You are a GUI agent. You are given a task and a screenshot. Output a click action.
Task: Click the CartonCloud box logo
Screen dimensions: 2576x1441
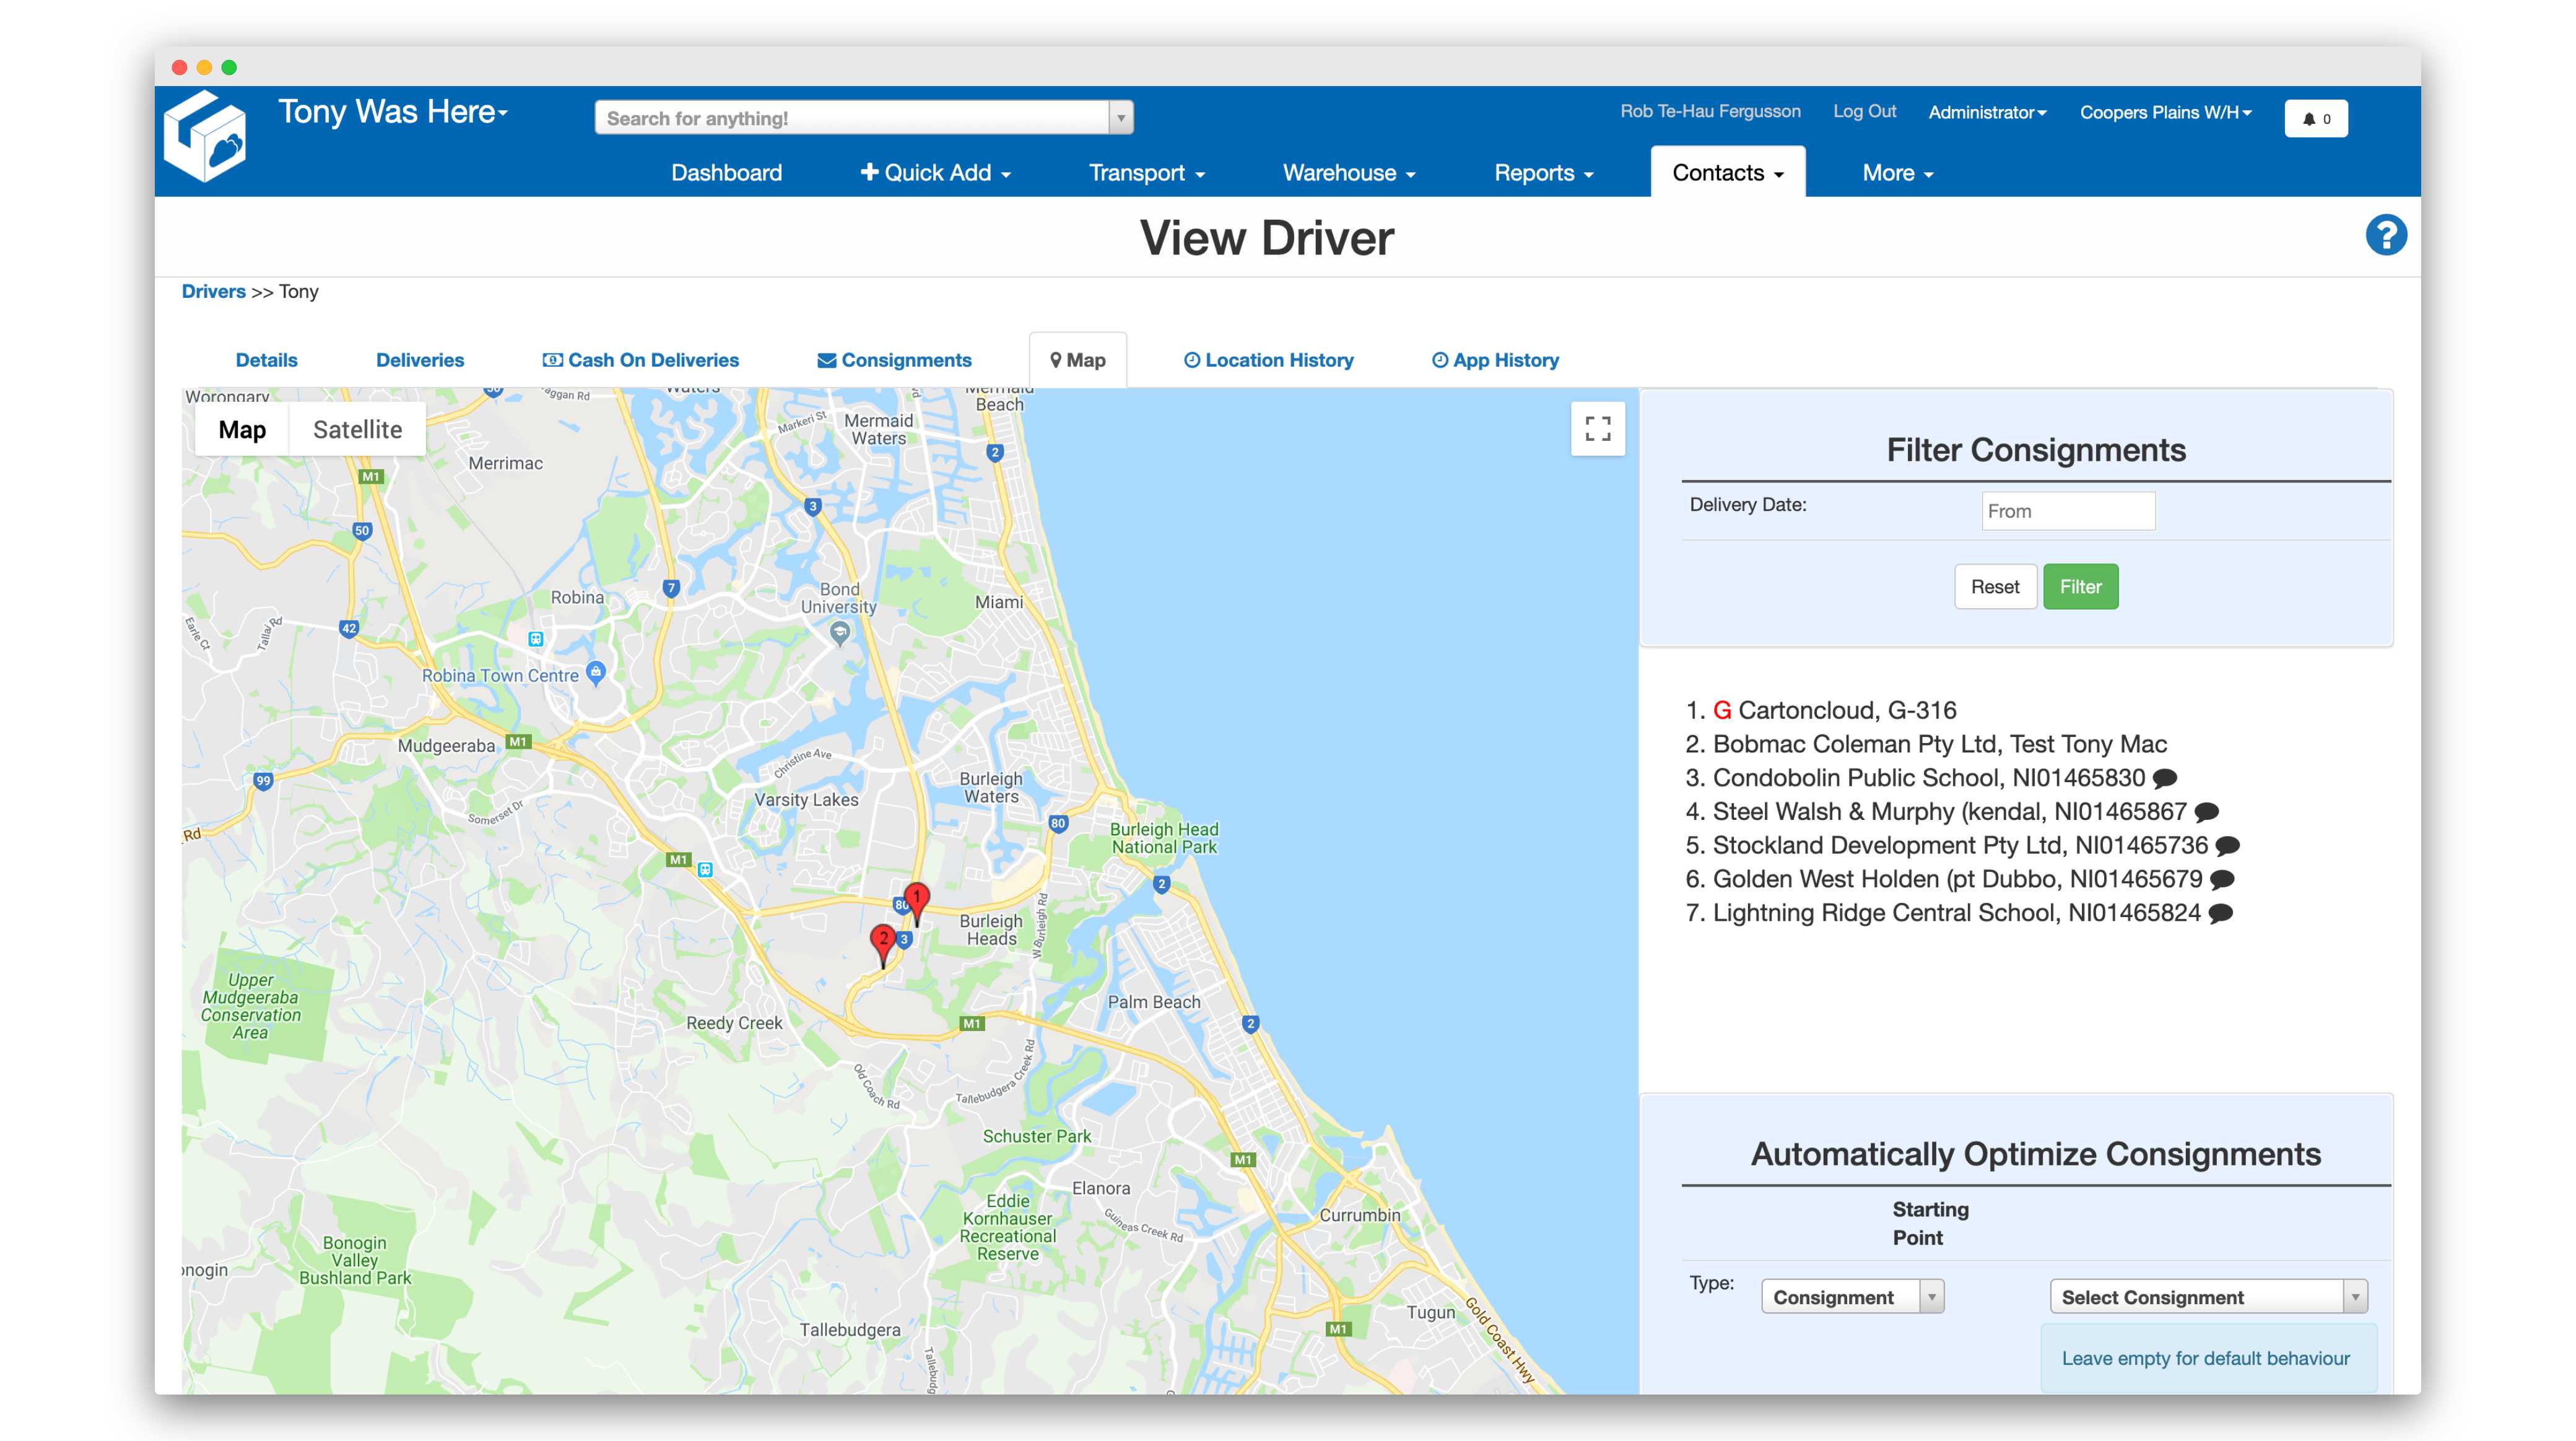click(206, 137)
